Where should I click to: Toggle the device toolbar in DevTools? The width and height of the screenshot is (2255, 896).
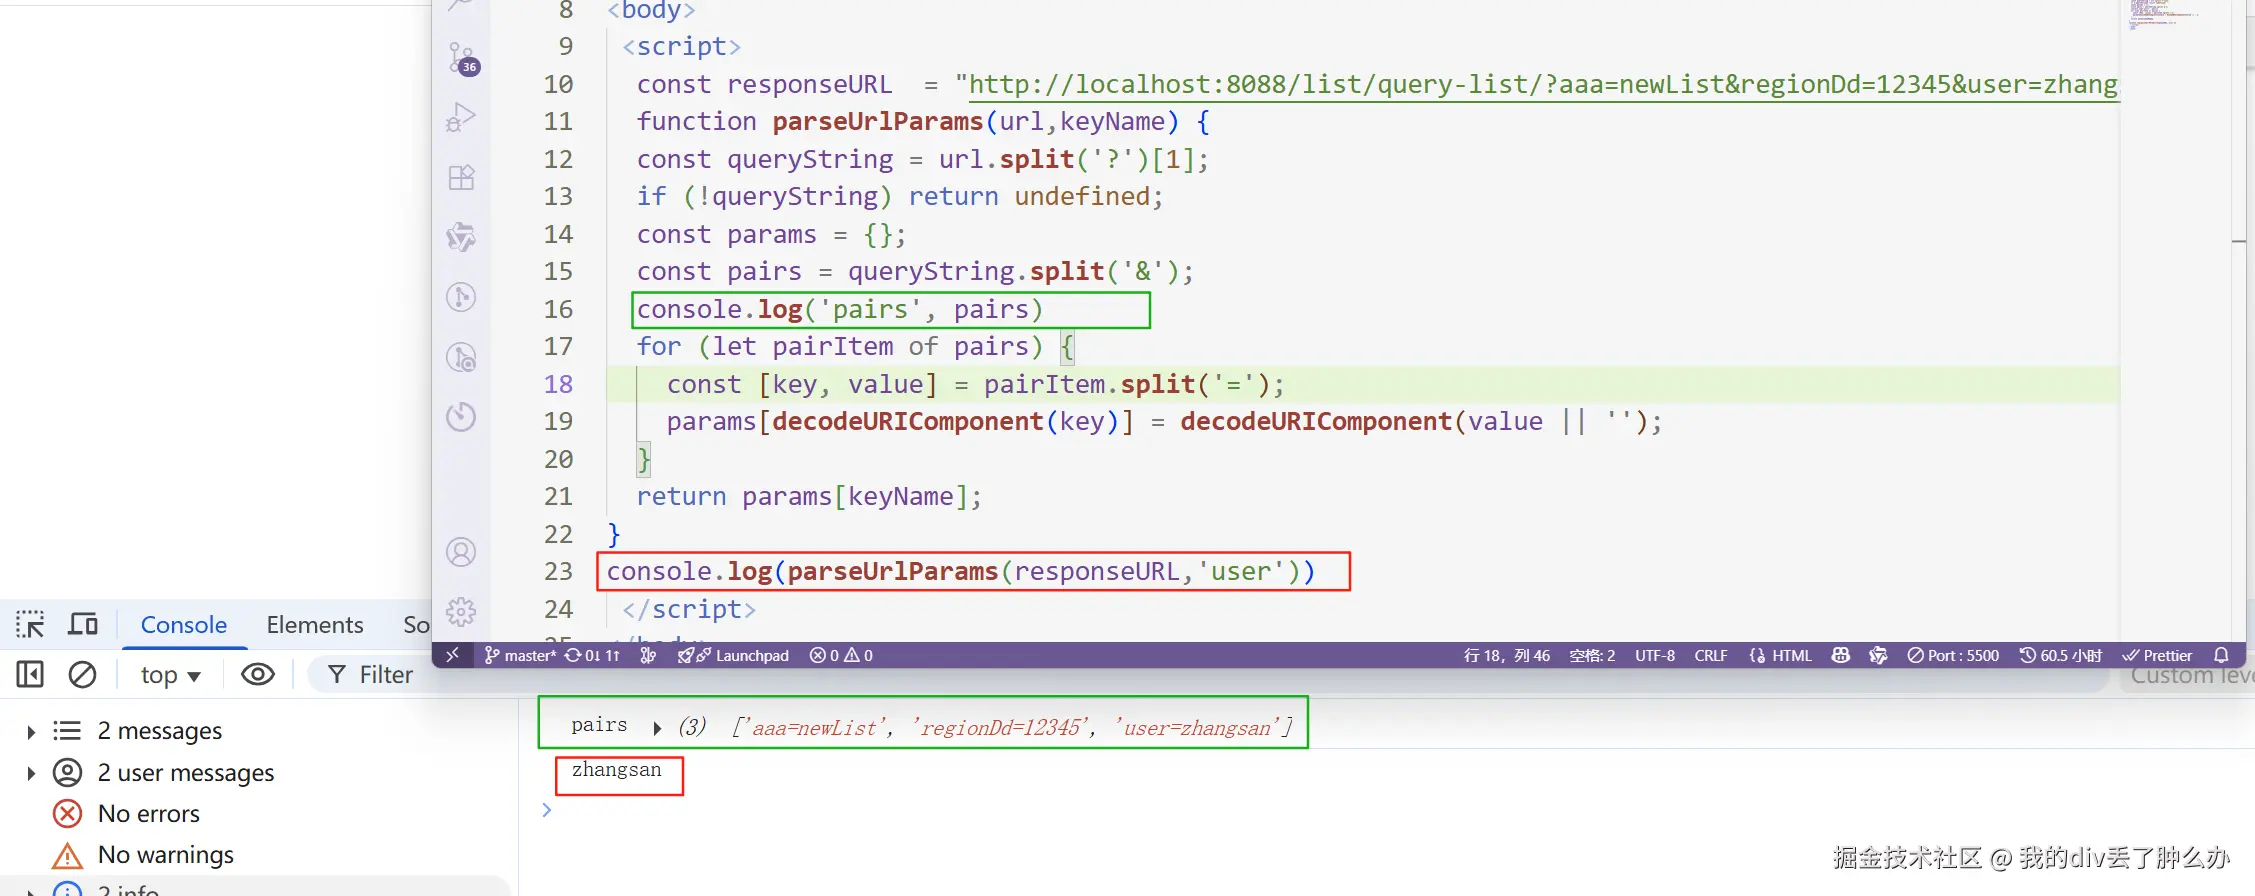coord(83,625)
